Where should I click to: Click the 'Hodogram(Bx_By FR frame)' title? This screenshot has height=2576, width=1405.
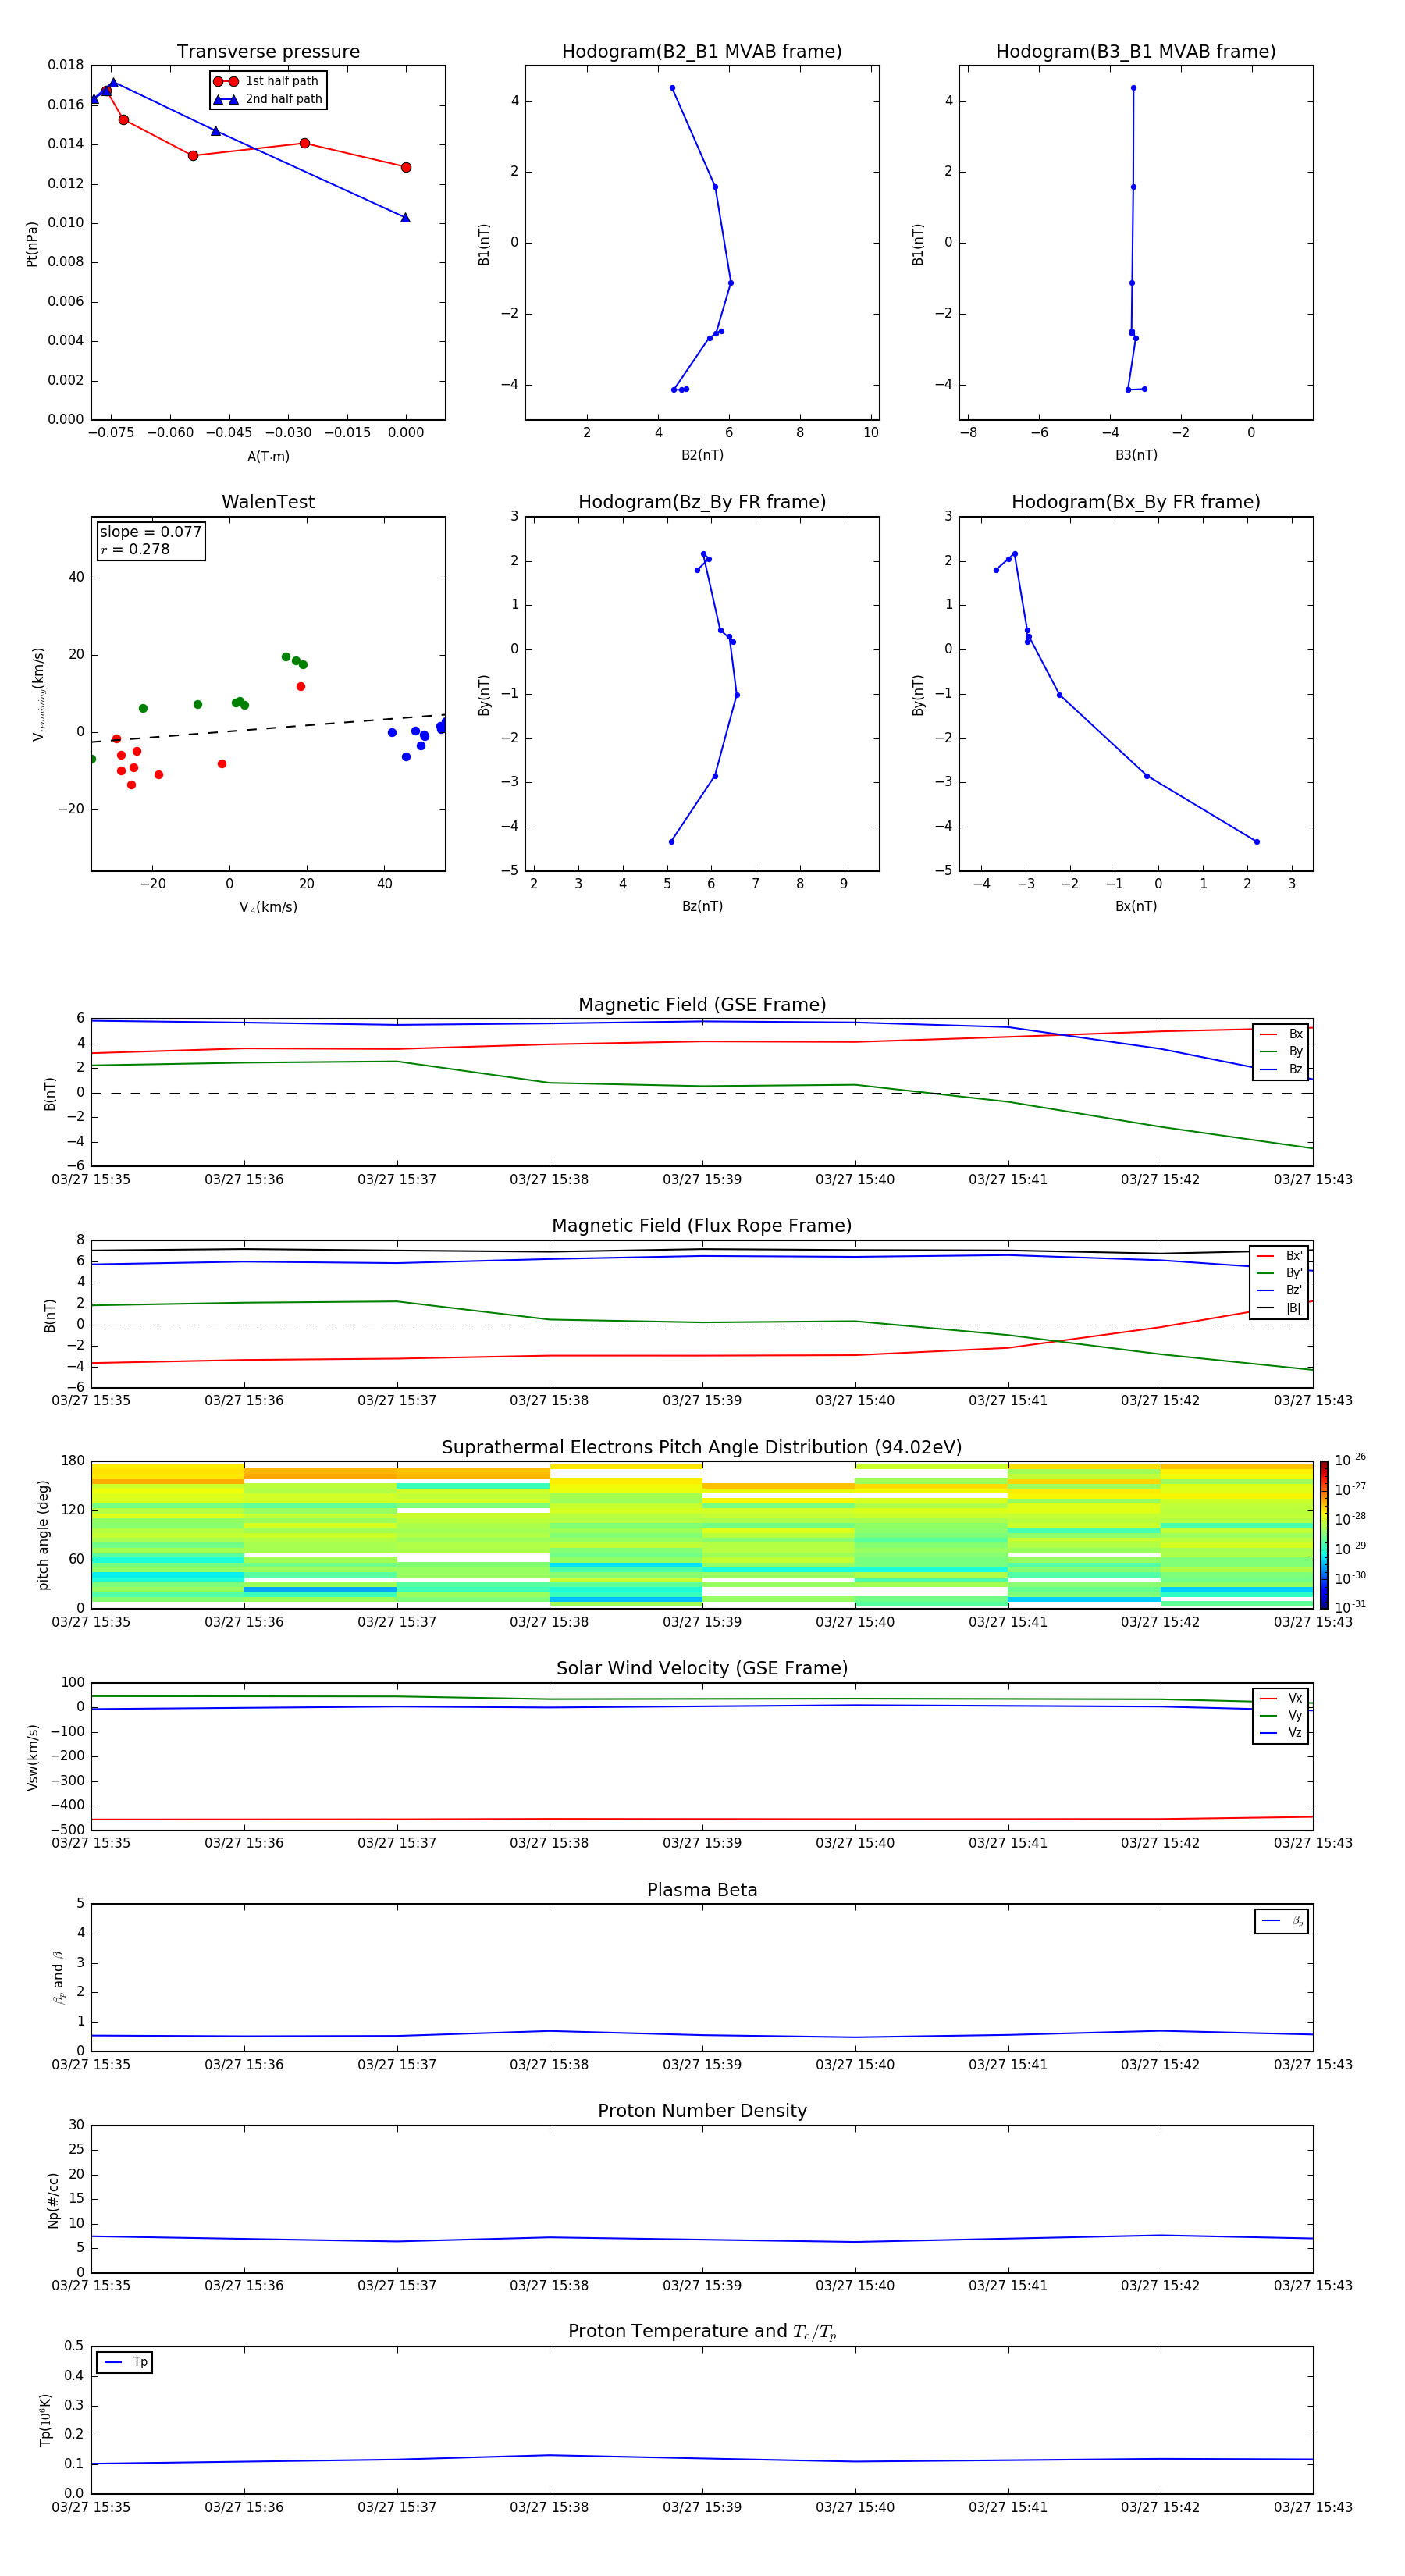1136,502
